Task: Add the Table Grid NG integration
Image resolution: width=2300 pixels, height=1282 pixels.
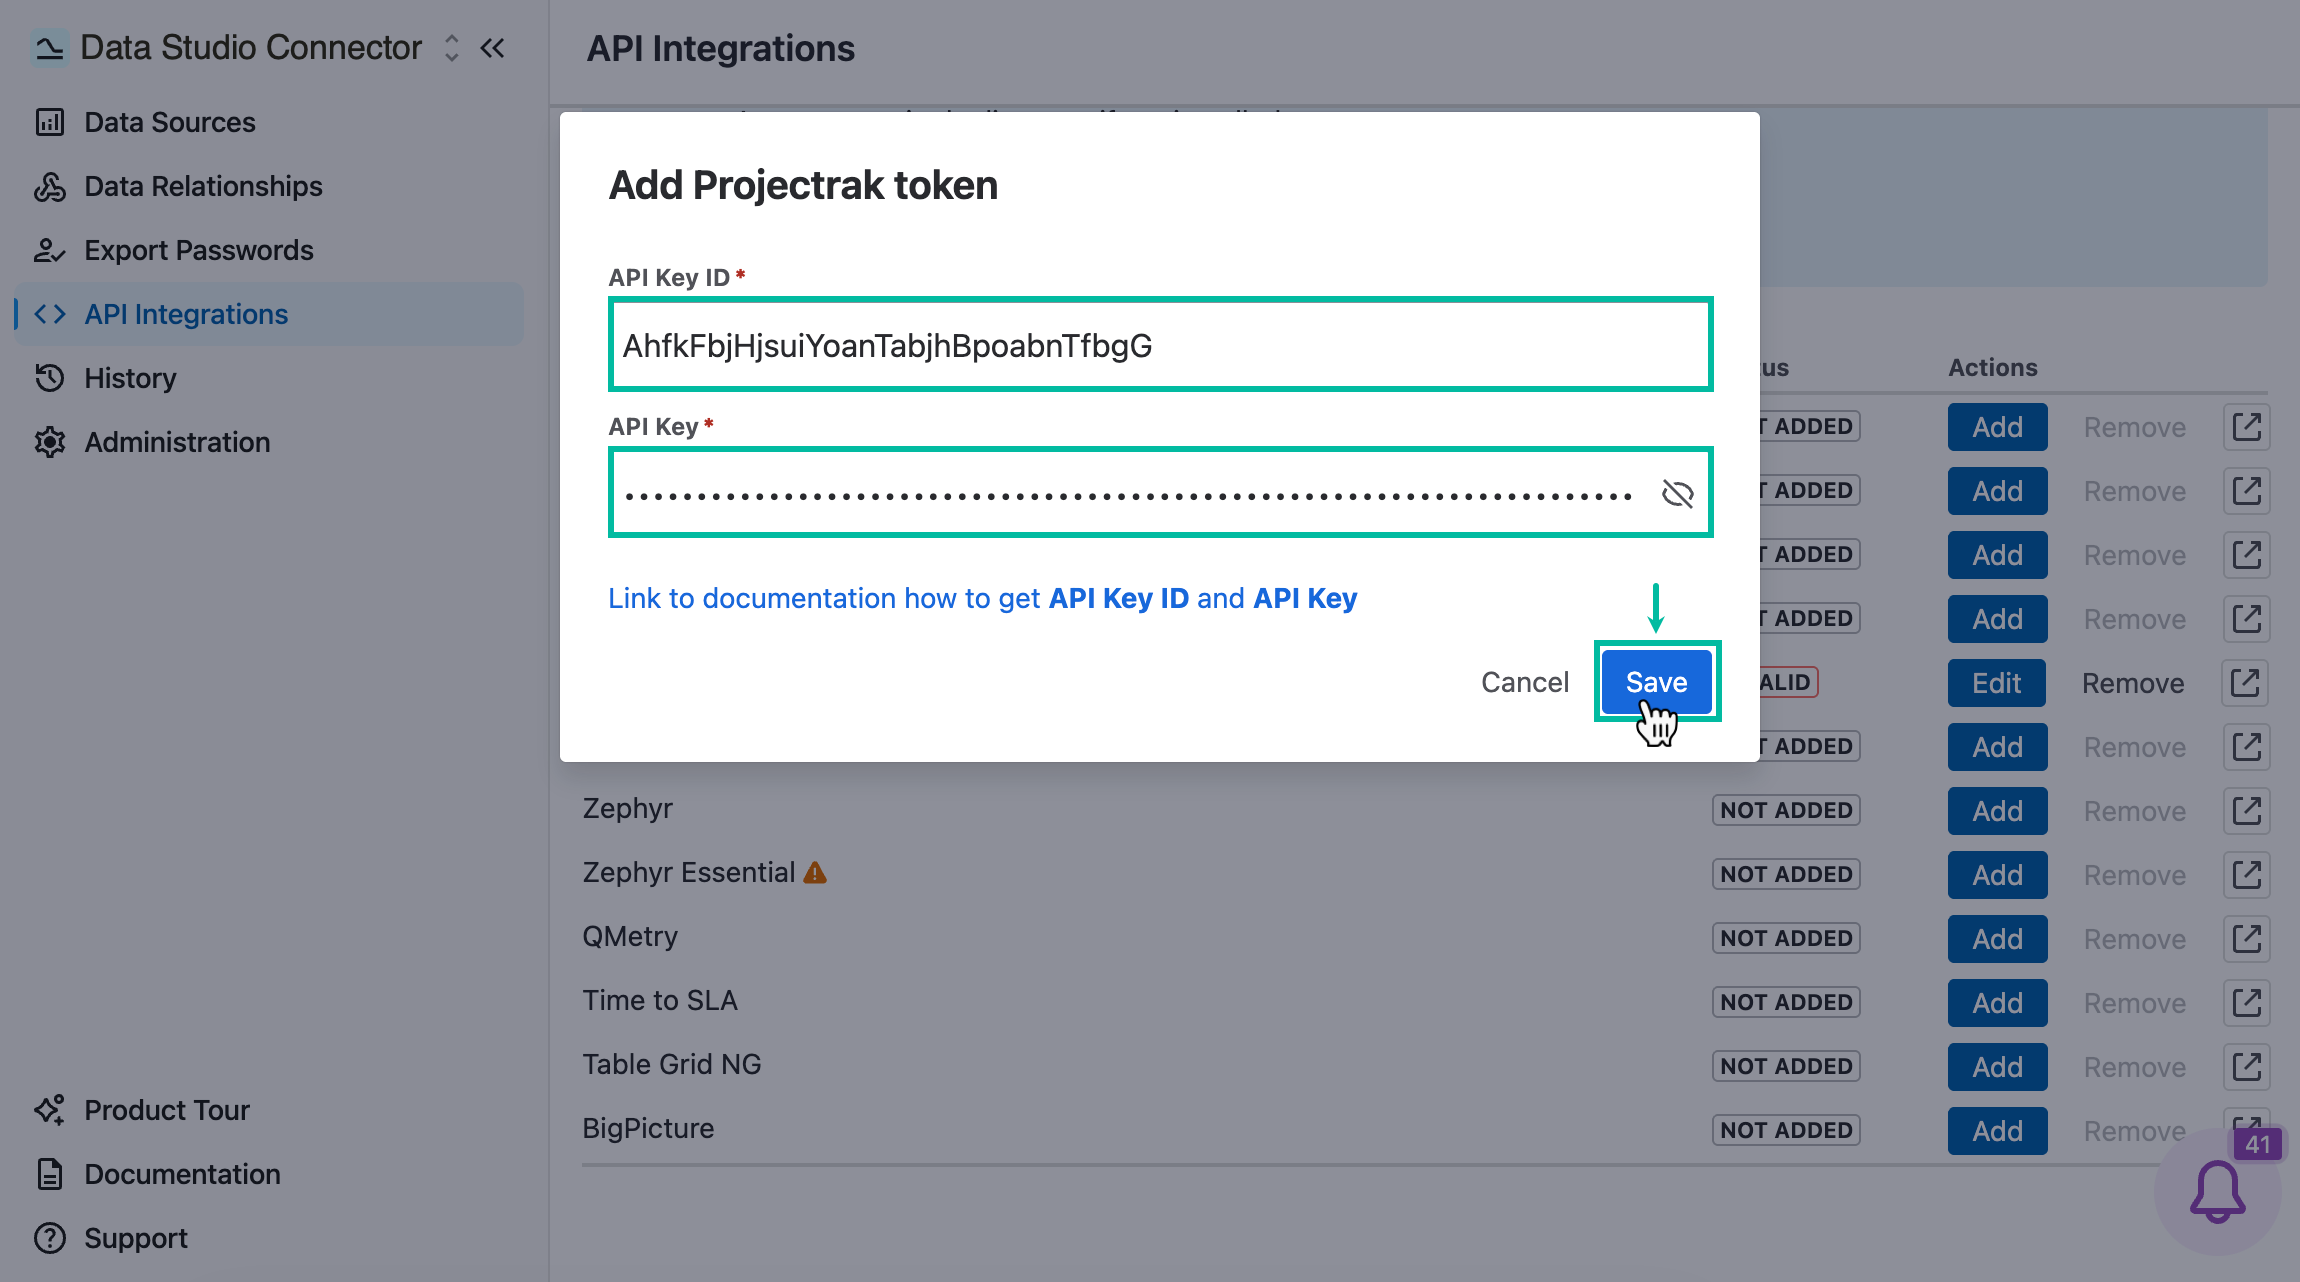Action: point(1997,1067)
